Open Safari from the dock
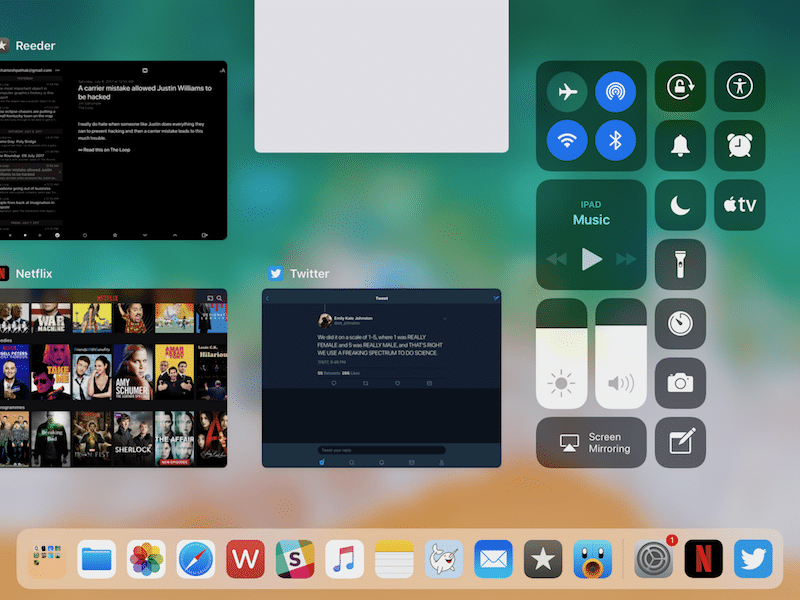This screenshot has width=800, height=600. pos(196,559)
